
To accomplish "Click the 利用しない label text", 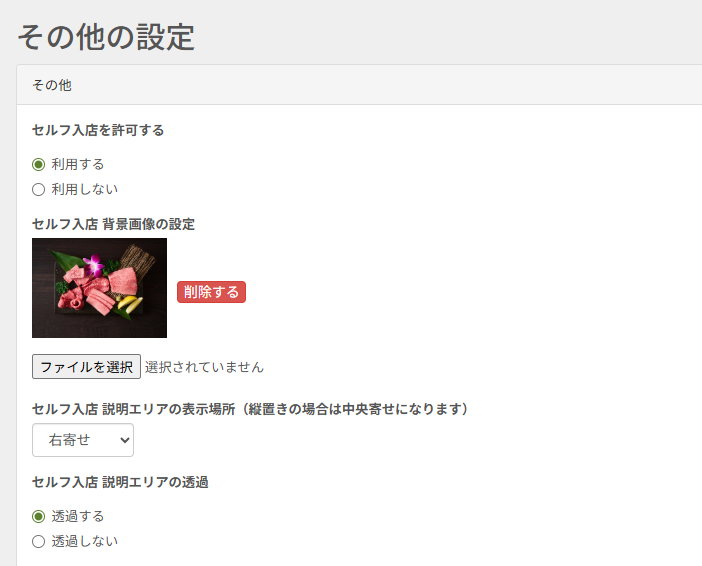I will click(x=84, y=189).
